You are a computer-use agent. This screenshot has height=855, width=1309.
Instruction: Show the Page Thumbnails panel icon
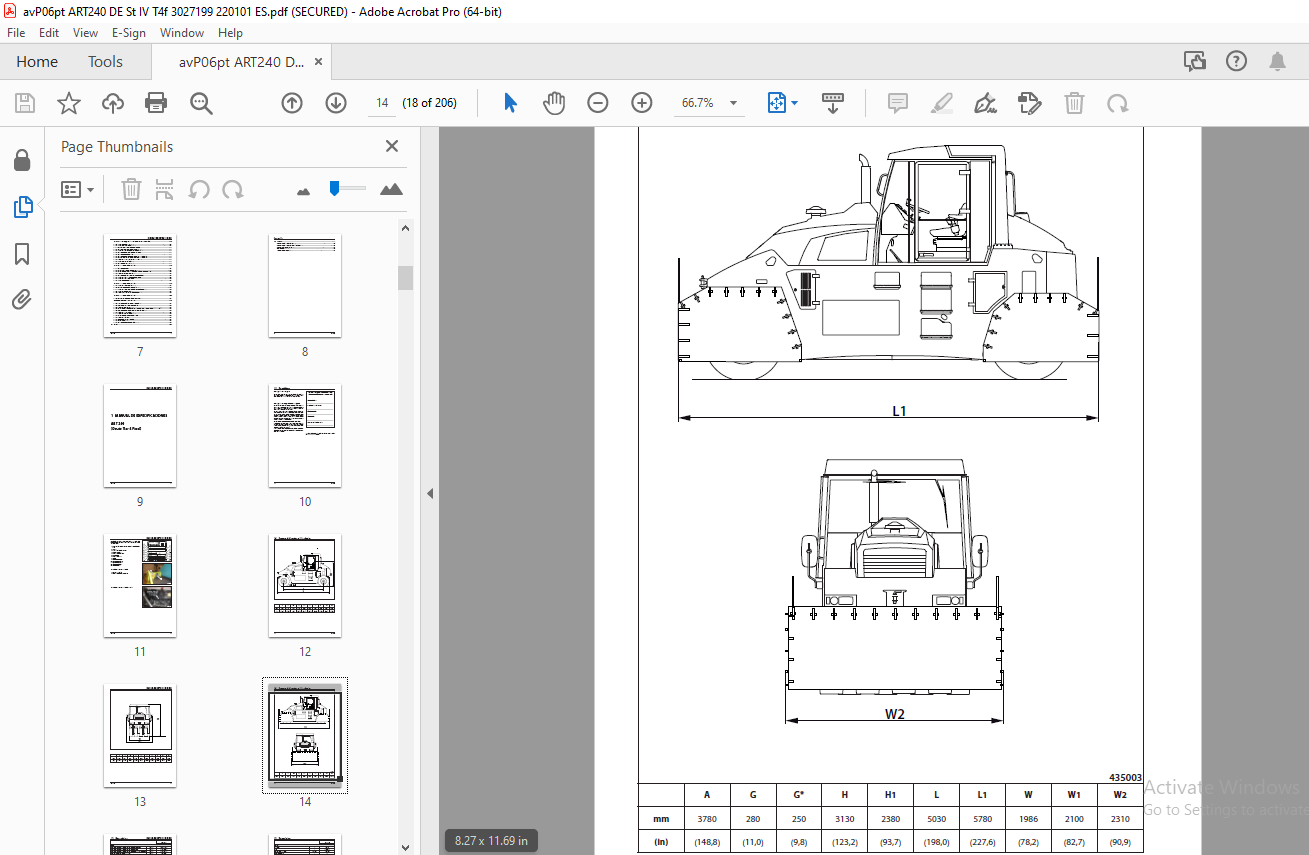click(22, 207)
